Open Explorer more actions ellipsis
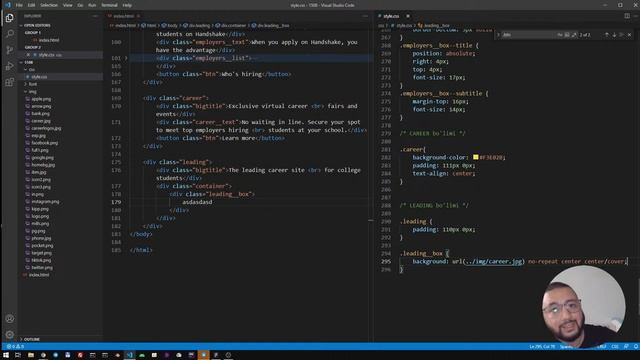Image resolution: width=640 pixels, height=360 pixels. tap(96, 16)
